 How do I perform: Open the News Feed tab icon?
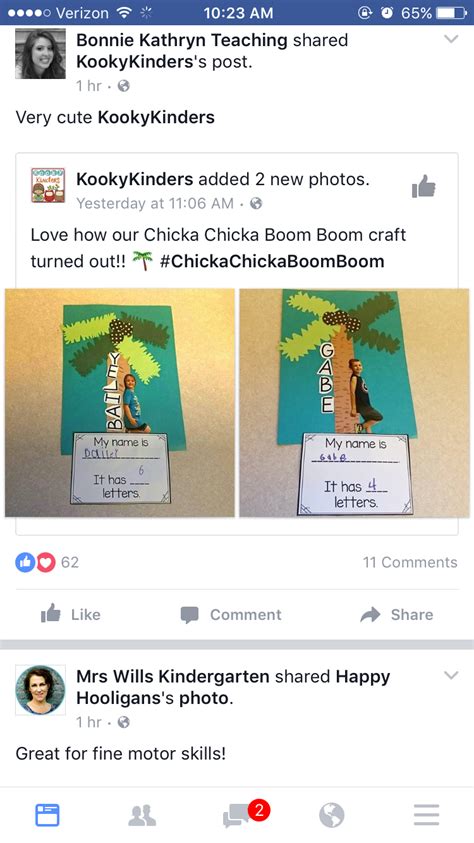(47, 815)
